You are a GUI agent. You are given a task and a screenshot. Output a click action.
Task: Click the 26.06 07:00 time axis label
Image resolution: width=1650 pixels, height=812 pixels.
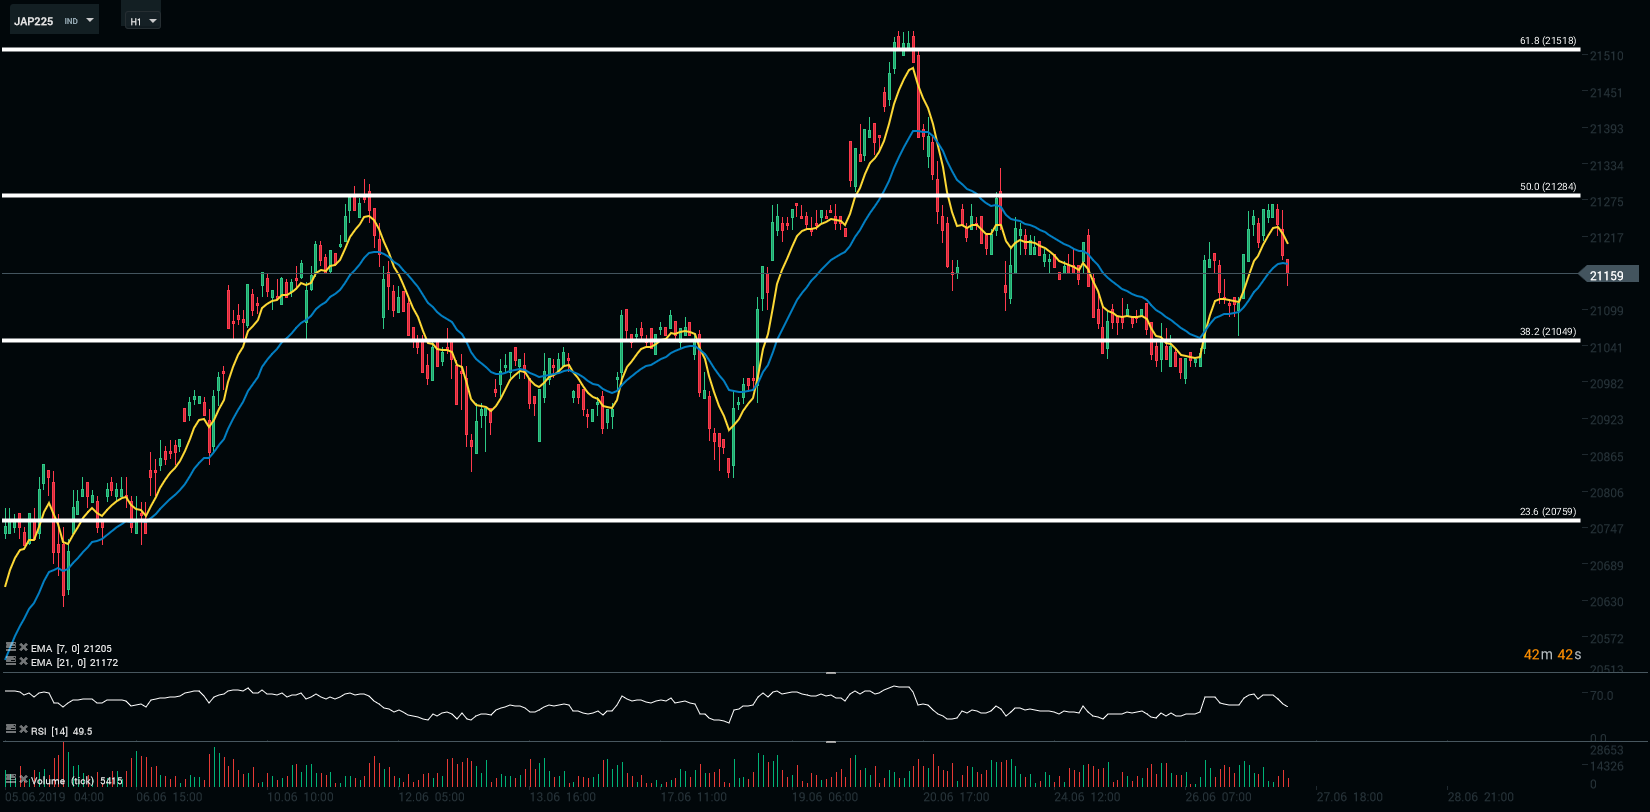pos(1218,798)
